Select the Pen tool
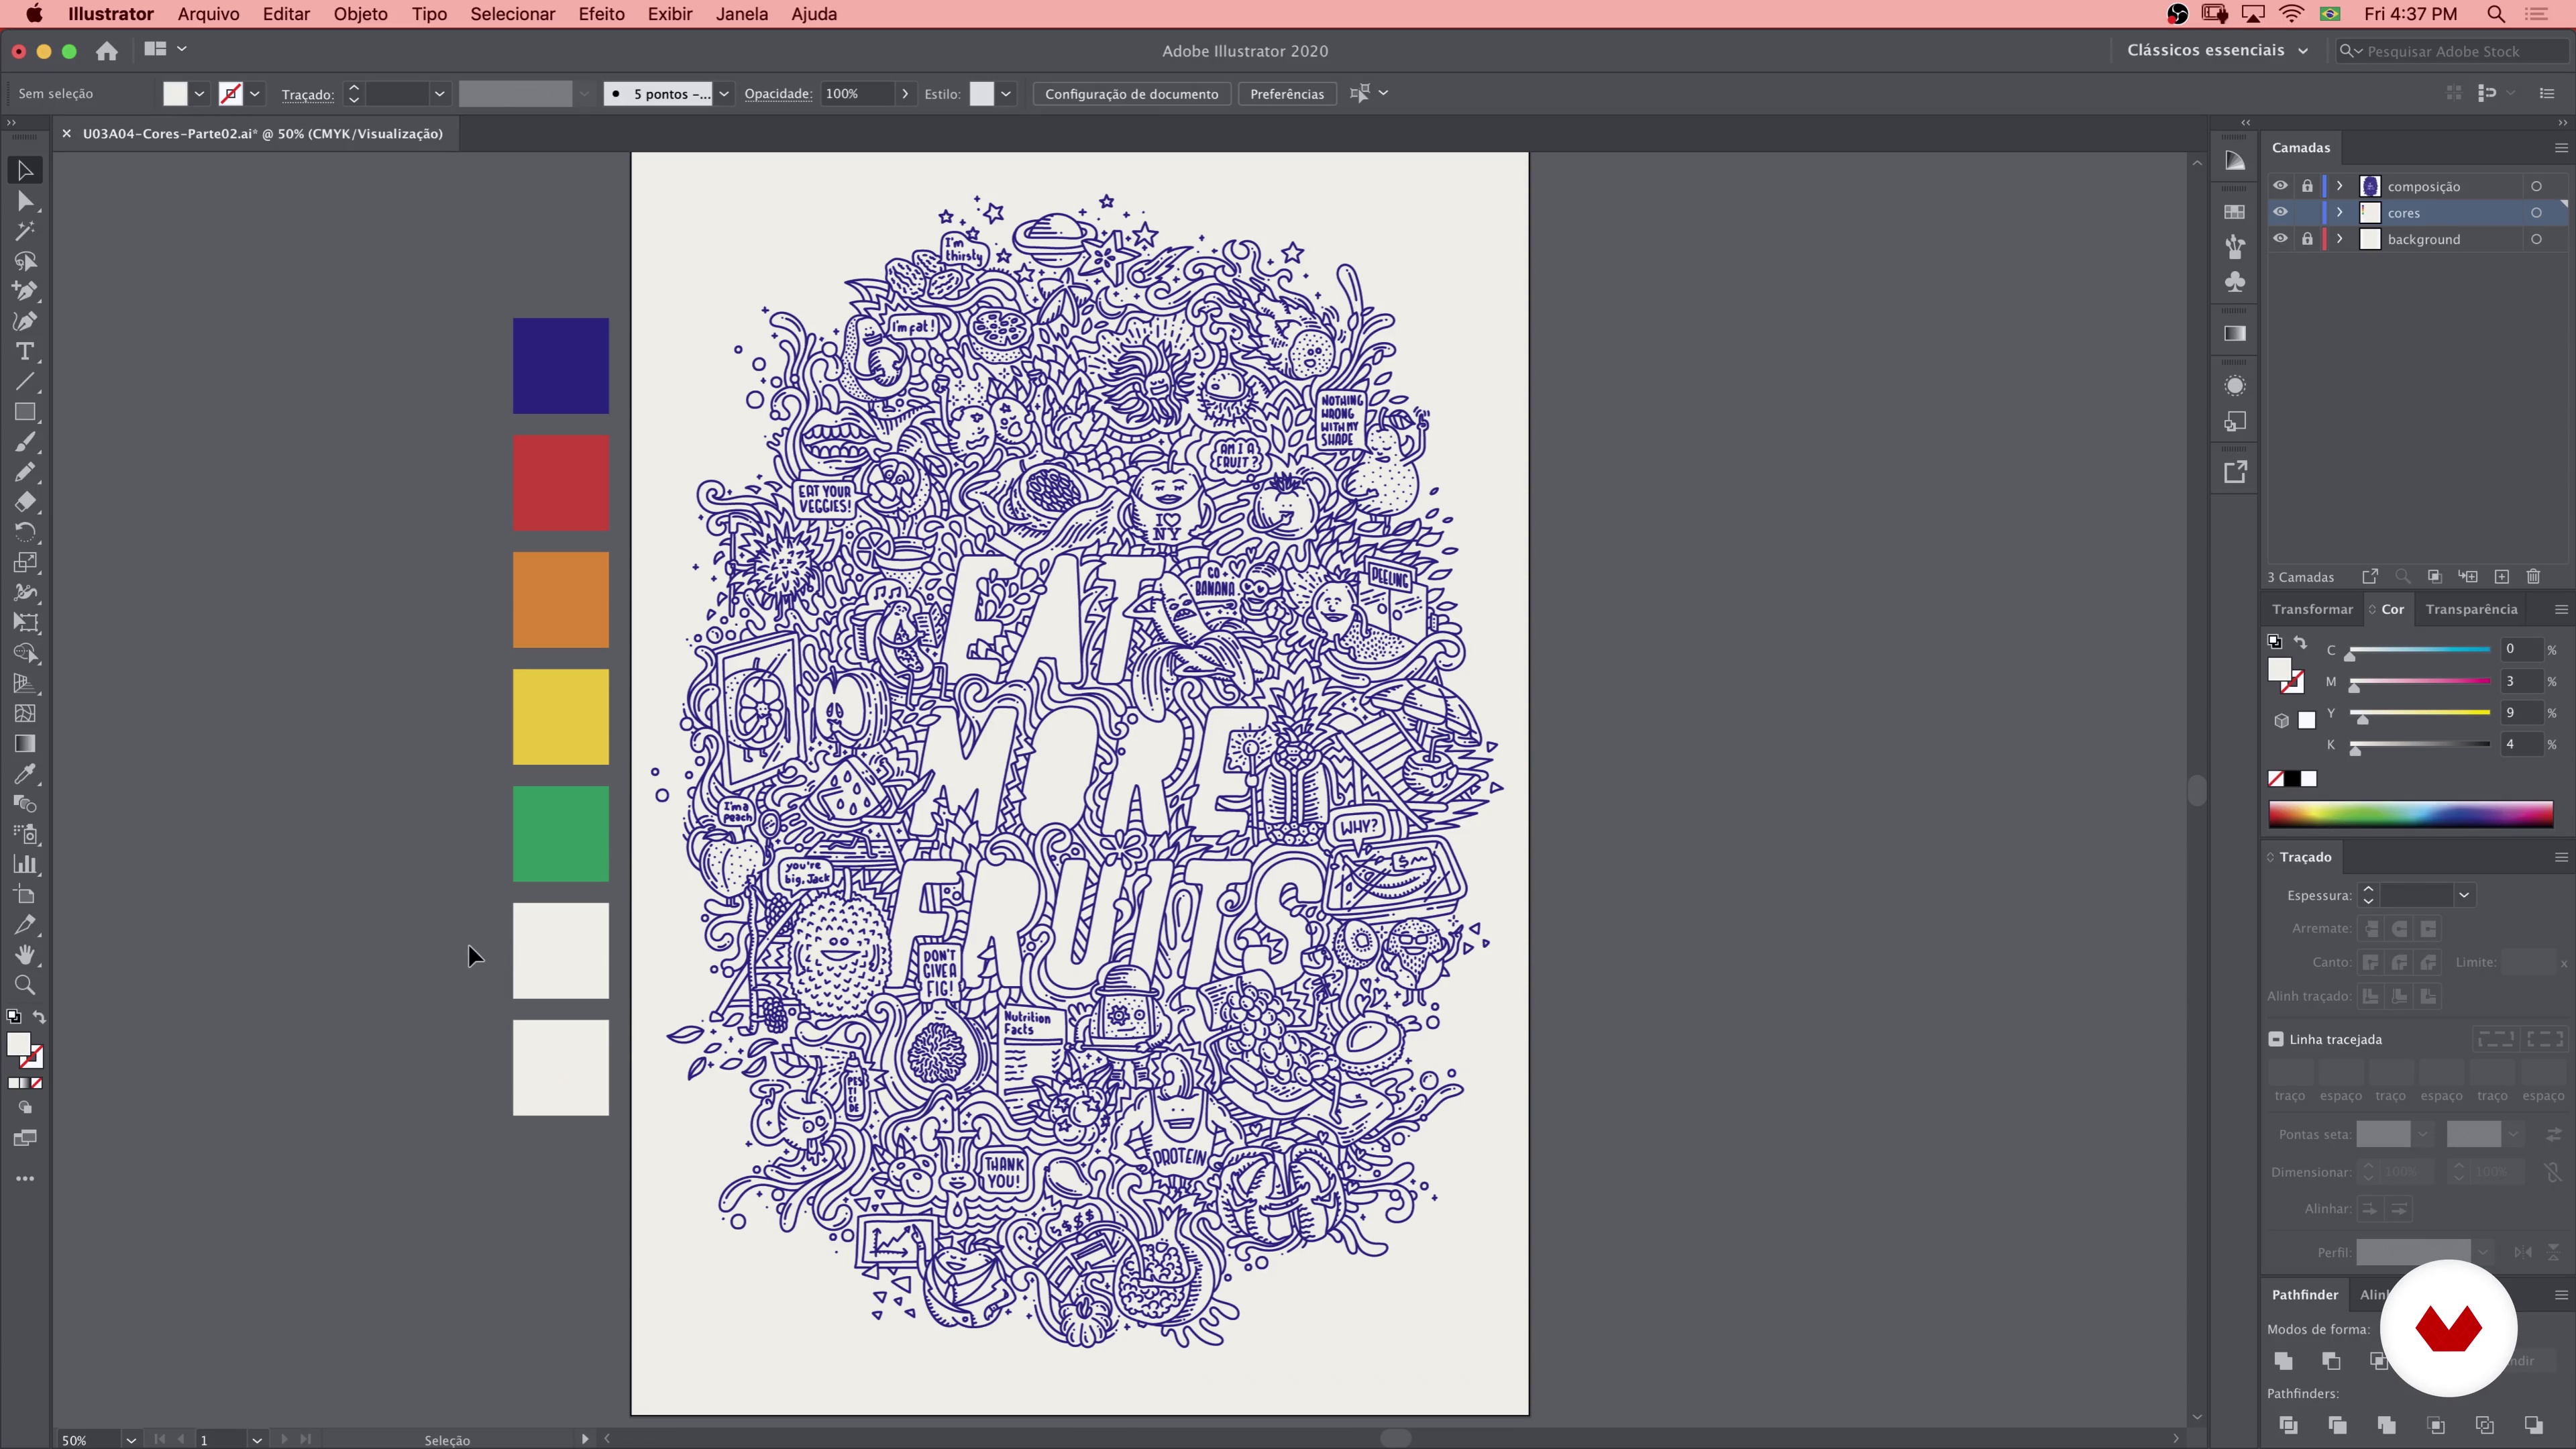This screenshot has height=1449, width=2576. tap(25, 291)
